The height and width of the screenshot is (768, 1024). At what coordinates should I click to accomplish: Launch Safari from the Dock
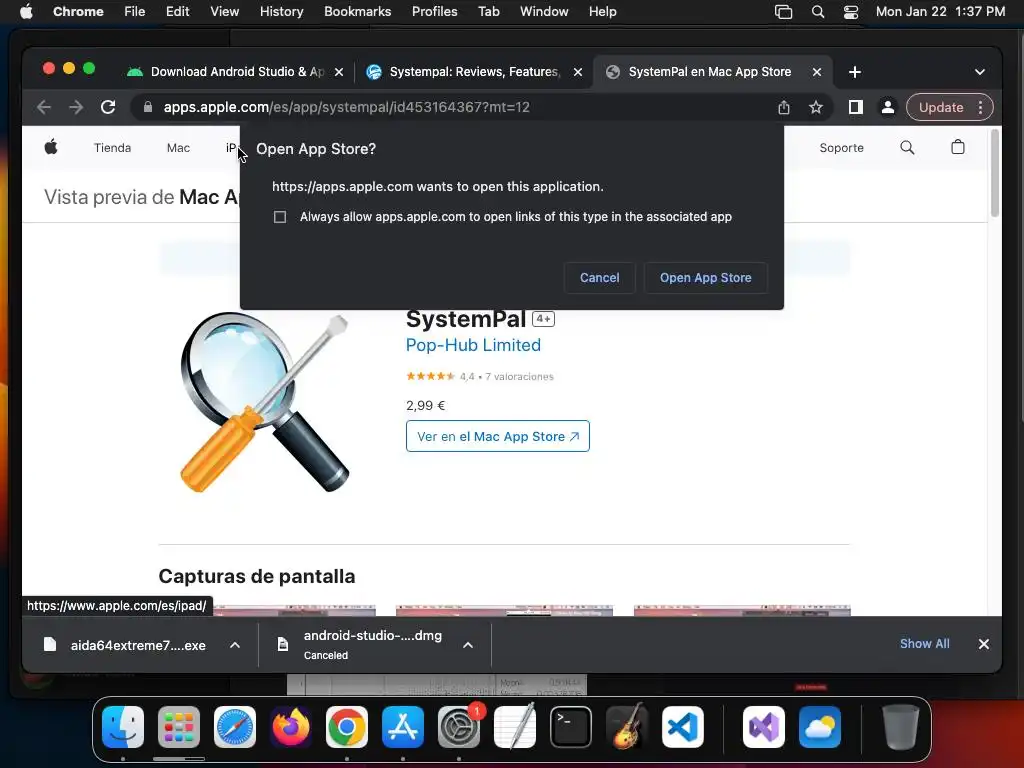(x=235, y=727)
